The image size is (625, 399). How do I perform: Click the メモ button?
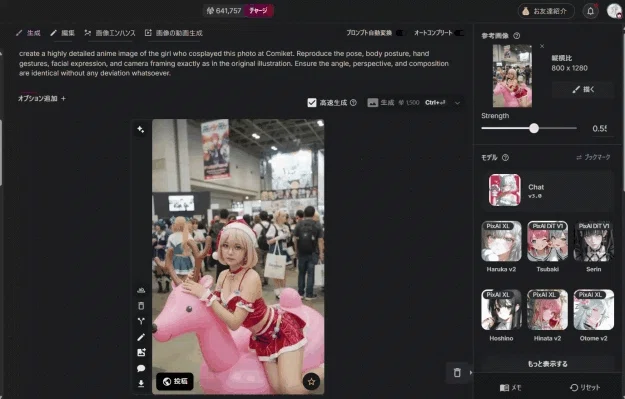tap(511, 387)
